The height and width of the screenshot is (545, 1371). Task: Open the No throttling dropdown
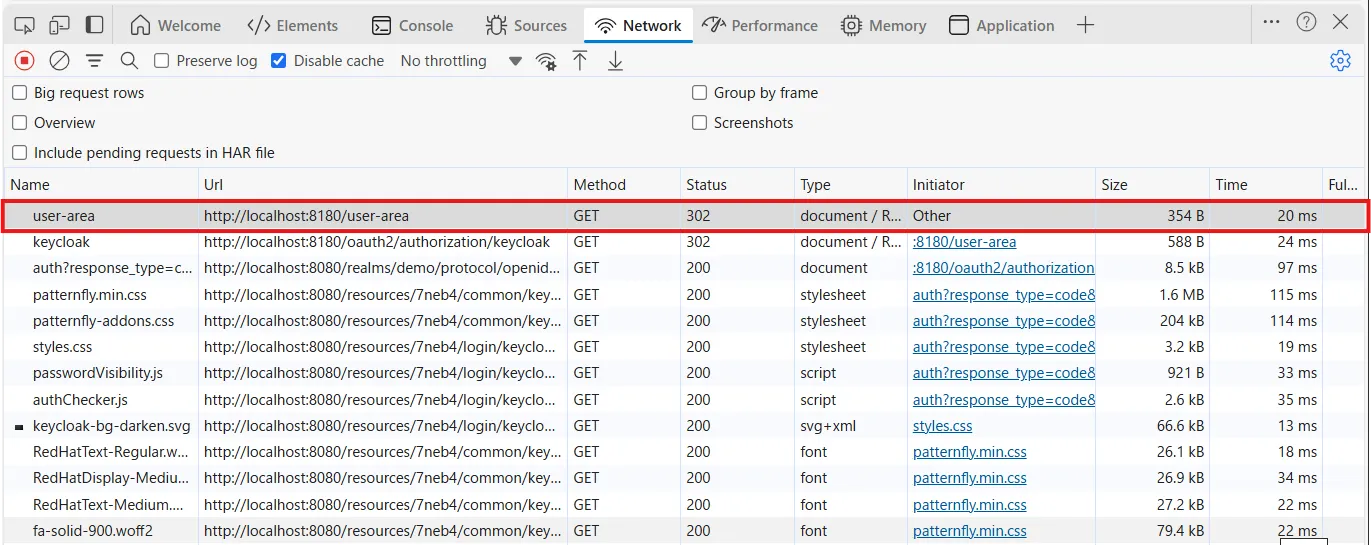pyautogui.click(x=444, y=61)
